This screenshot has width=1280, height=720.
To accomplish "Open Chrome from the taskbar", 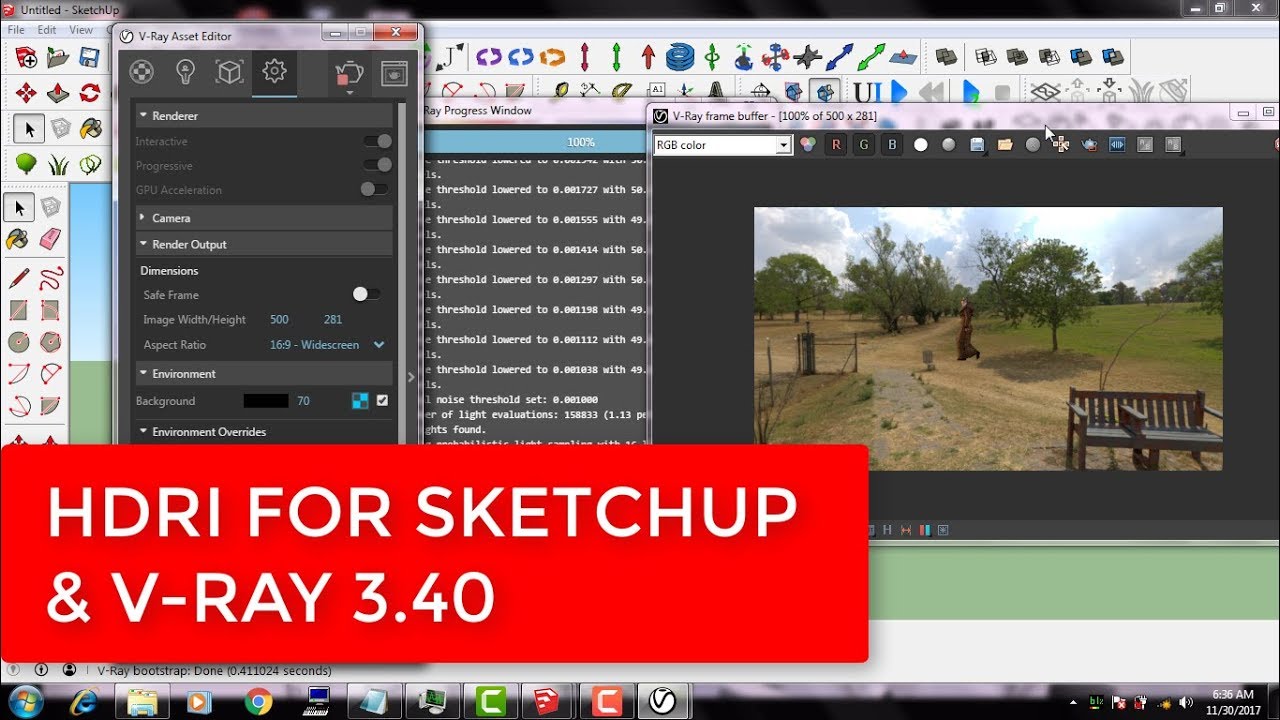I will (258, 702).
